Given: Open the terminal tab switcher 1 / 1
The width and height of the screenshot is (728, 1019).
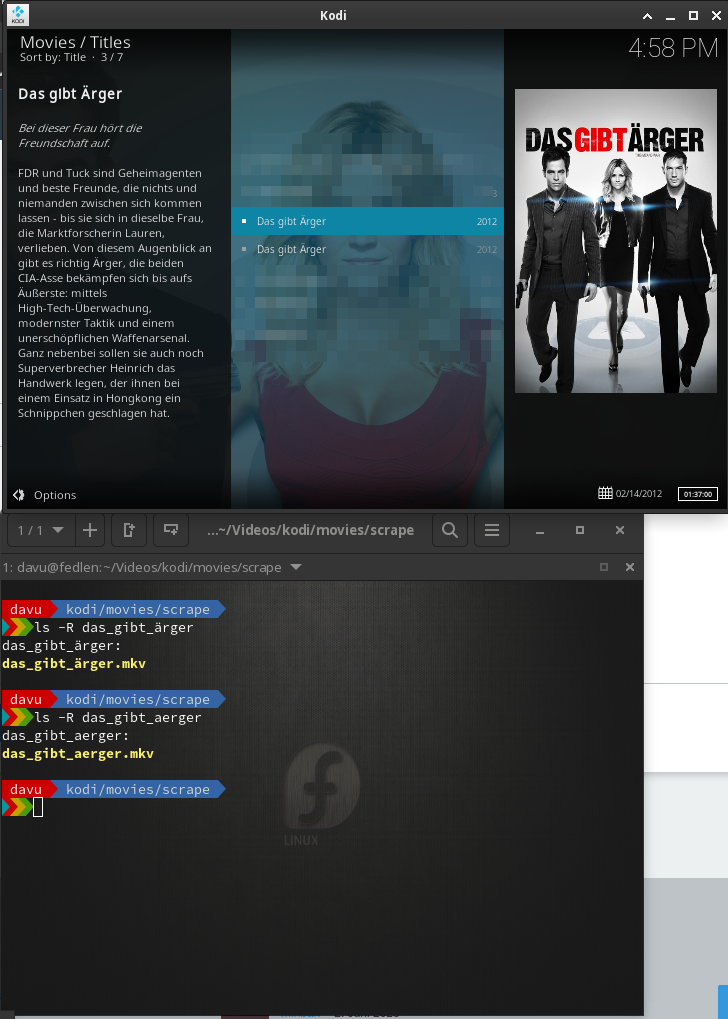Looking at the screenshot, I should 40,530.
